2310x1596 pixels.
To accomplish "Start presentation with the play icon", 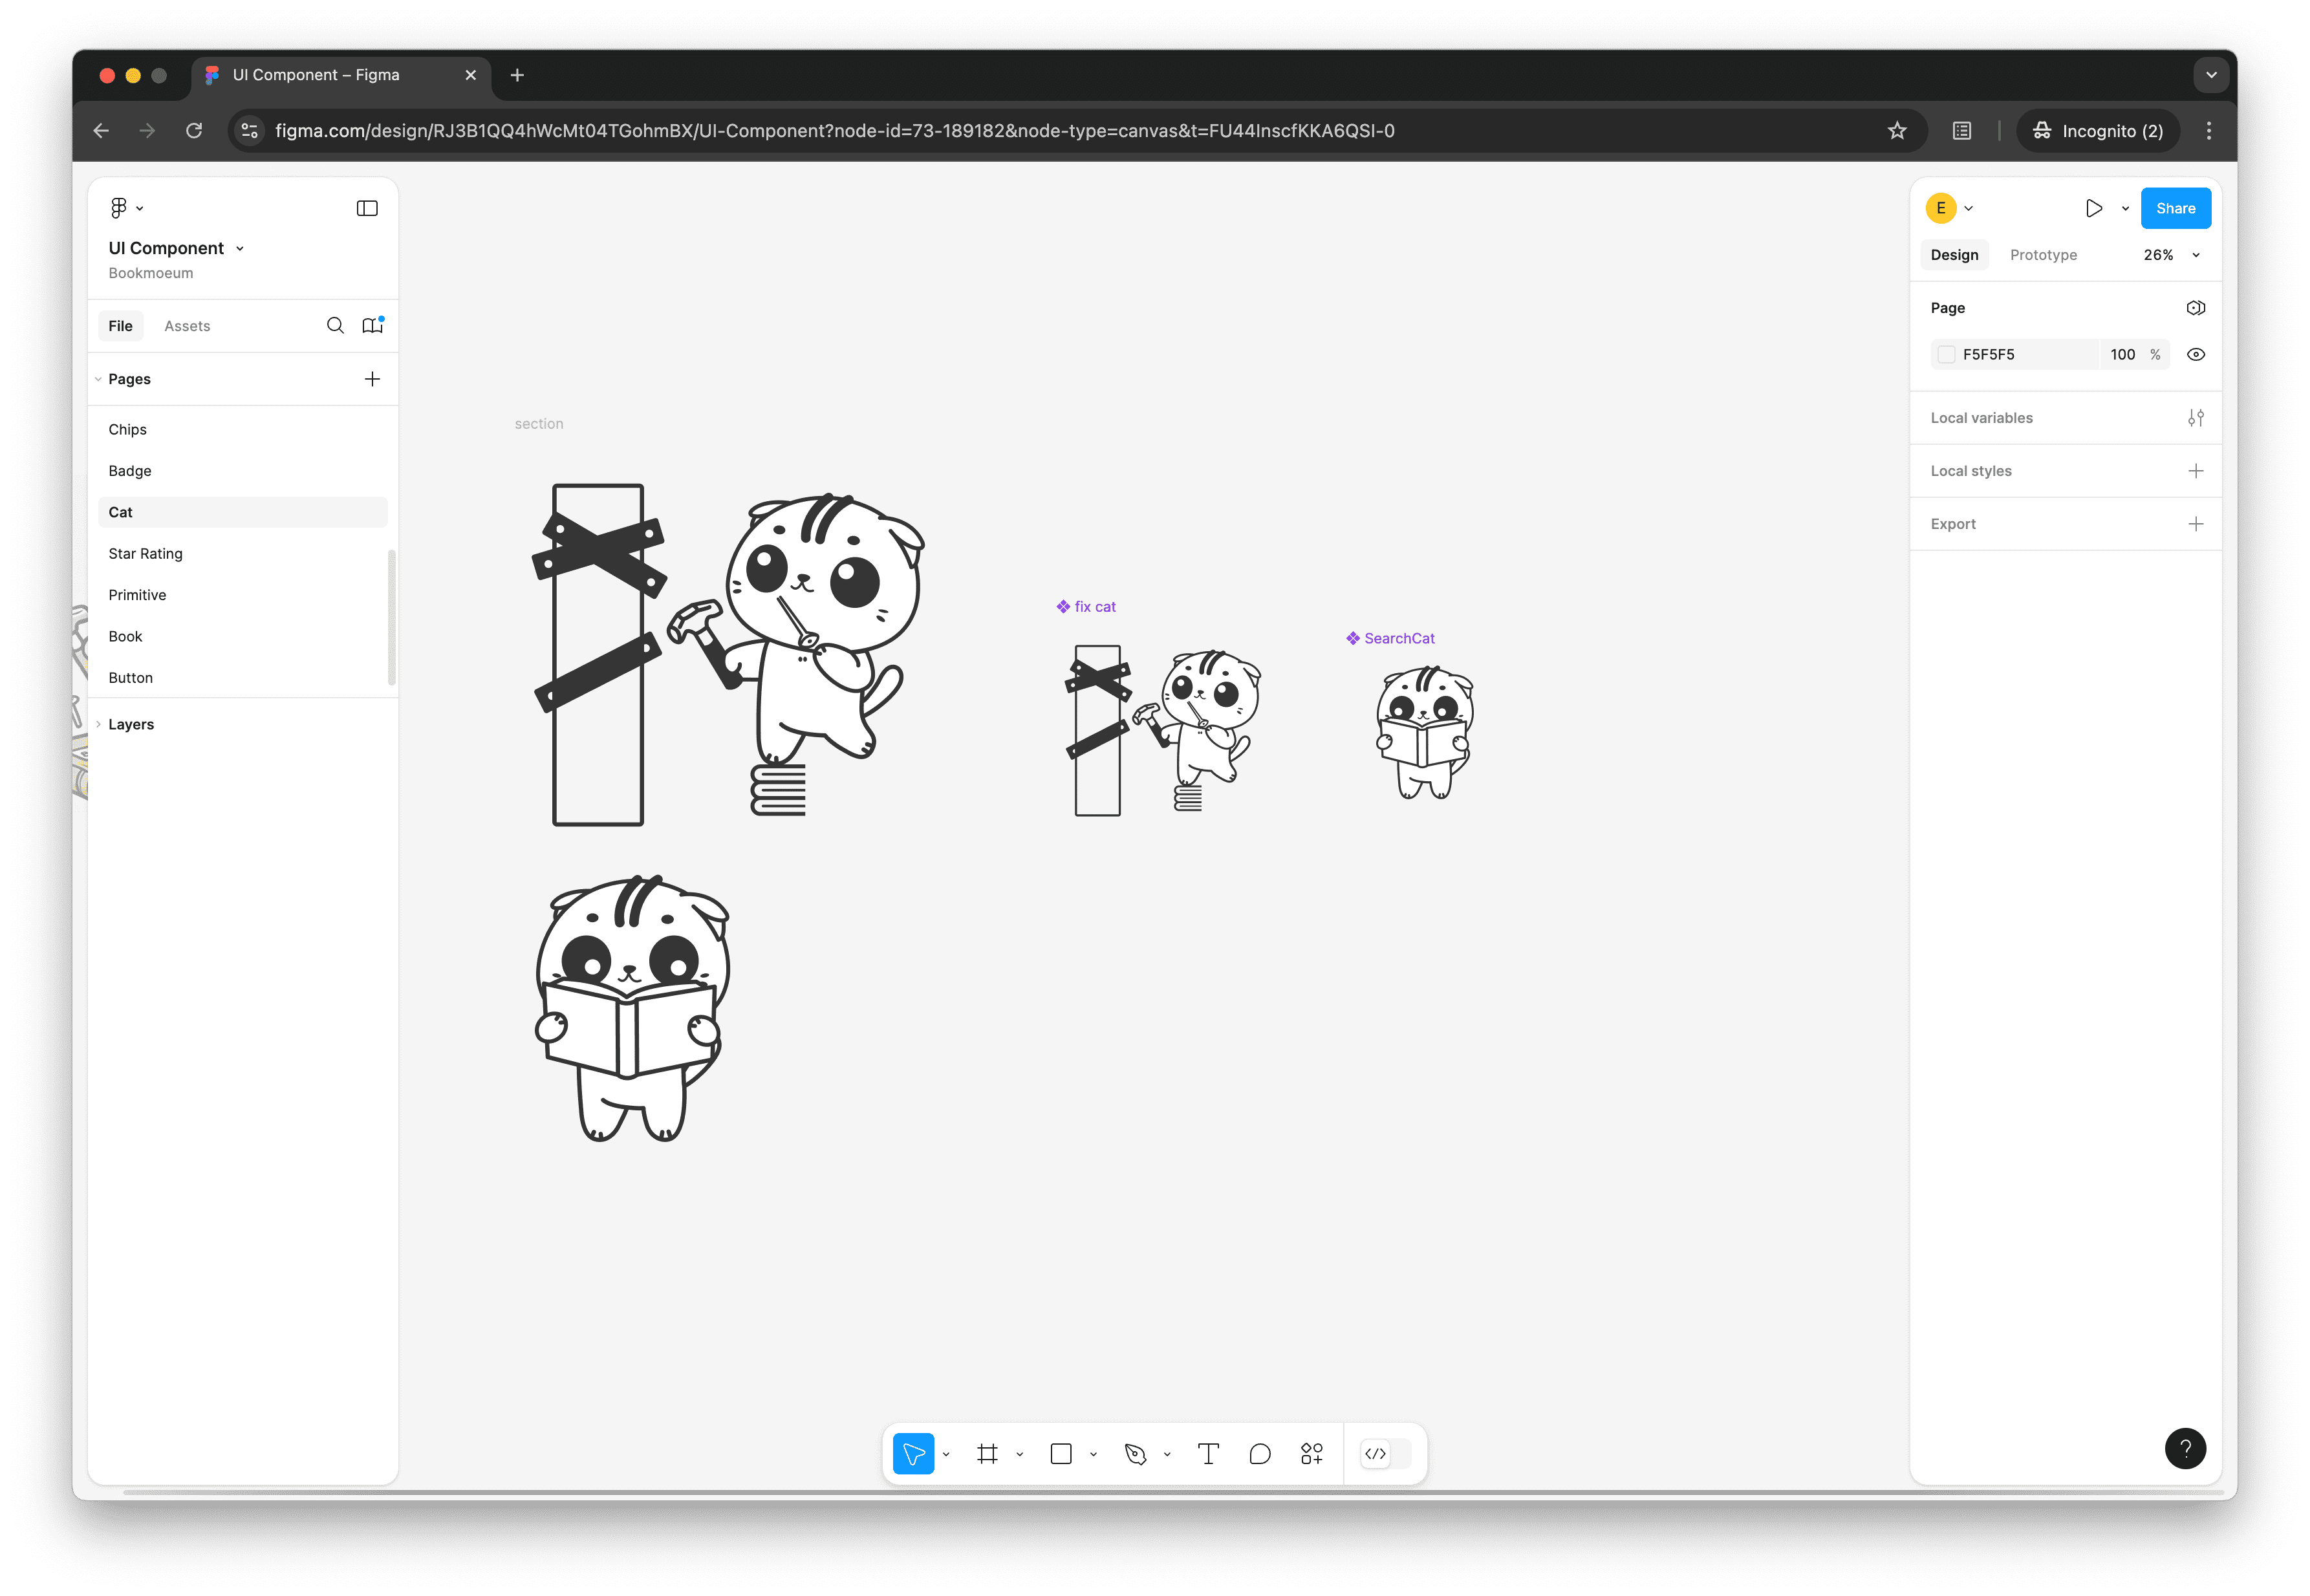I will pyautogui.click(x=2093, y=208).
